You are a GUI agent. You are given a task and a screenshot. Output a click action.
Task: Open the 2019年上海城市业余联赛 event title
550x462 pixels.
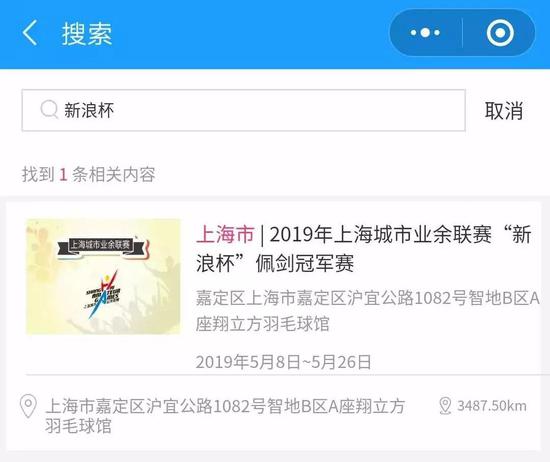coord(364,249)
